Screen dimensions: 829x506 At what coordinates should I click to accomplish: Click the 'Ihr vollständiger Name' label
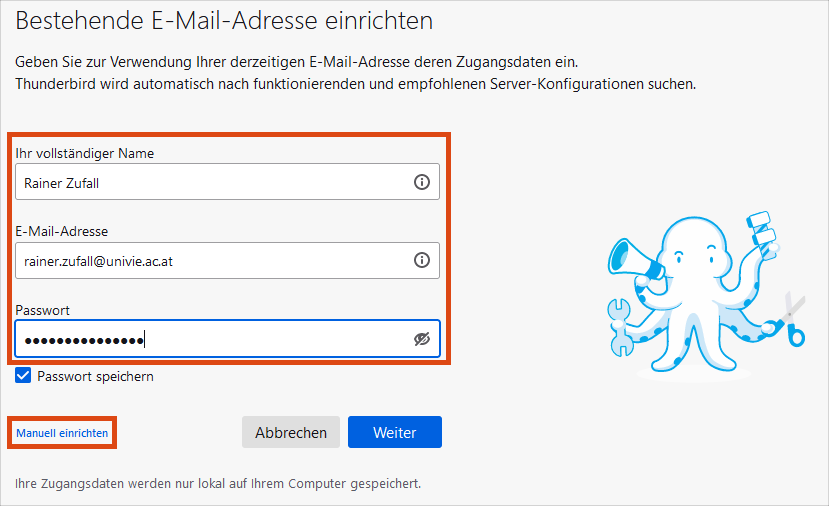click(85, 153)
